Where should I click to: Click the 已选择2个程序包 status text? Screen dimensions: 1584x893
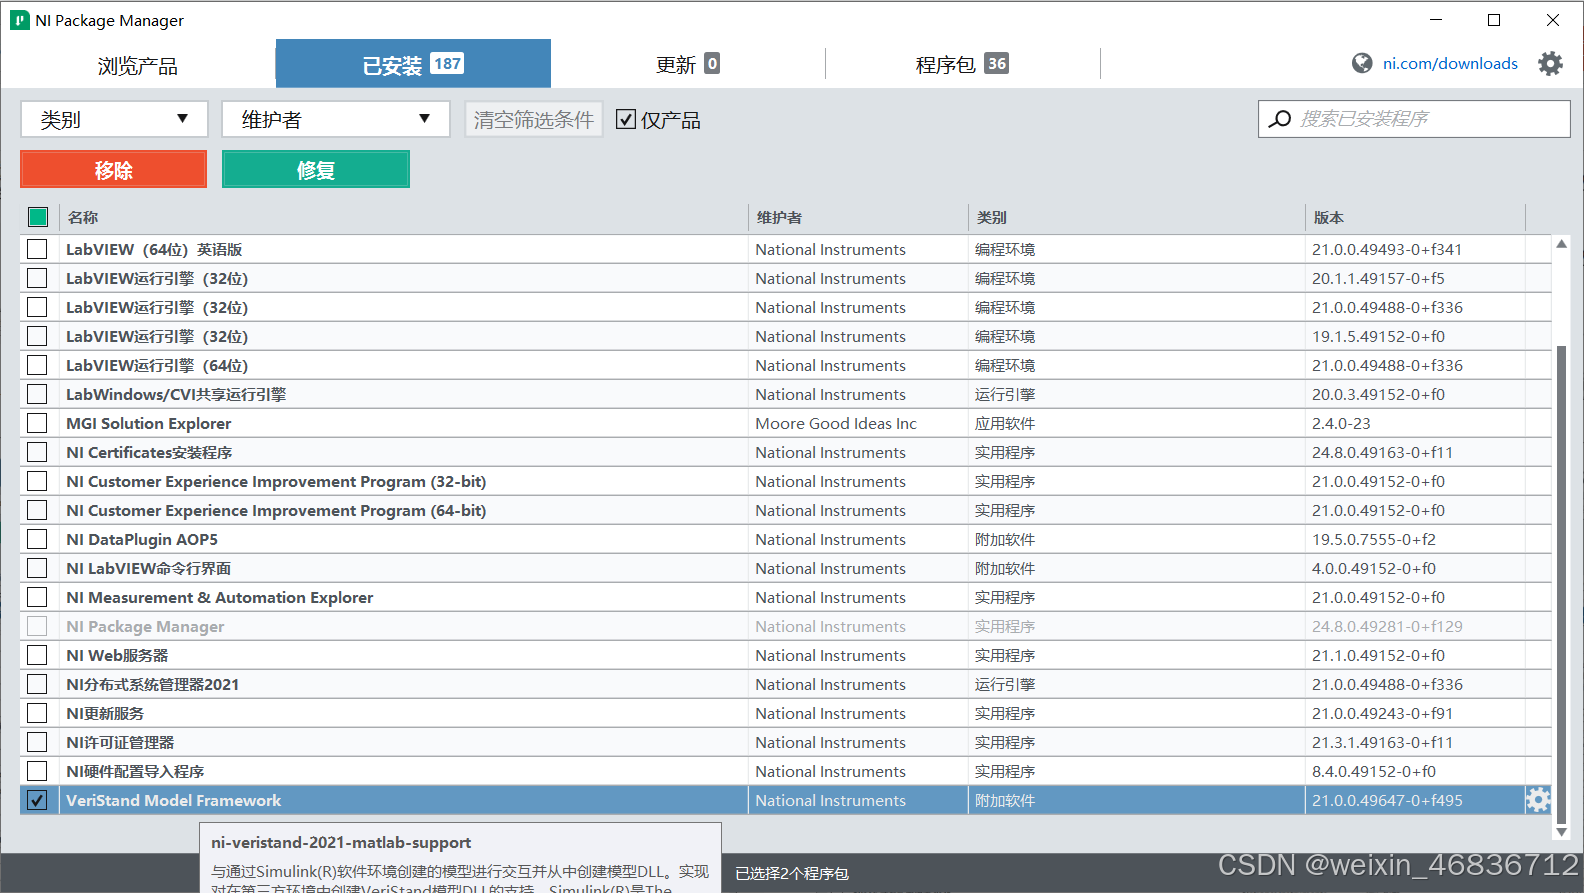(x=792, y=873)
